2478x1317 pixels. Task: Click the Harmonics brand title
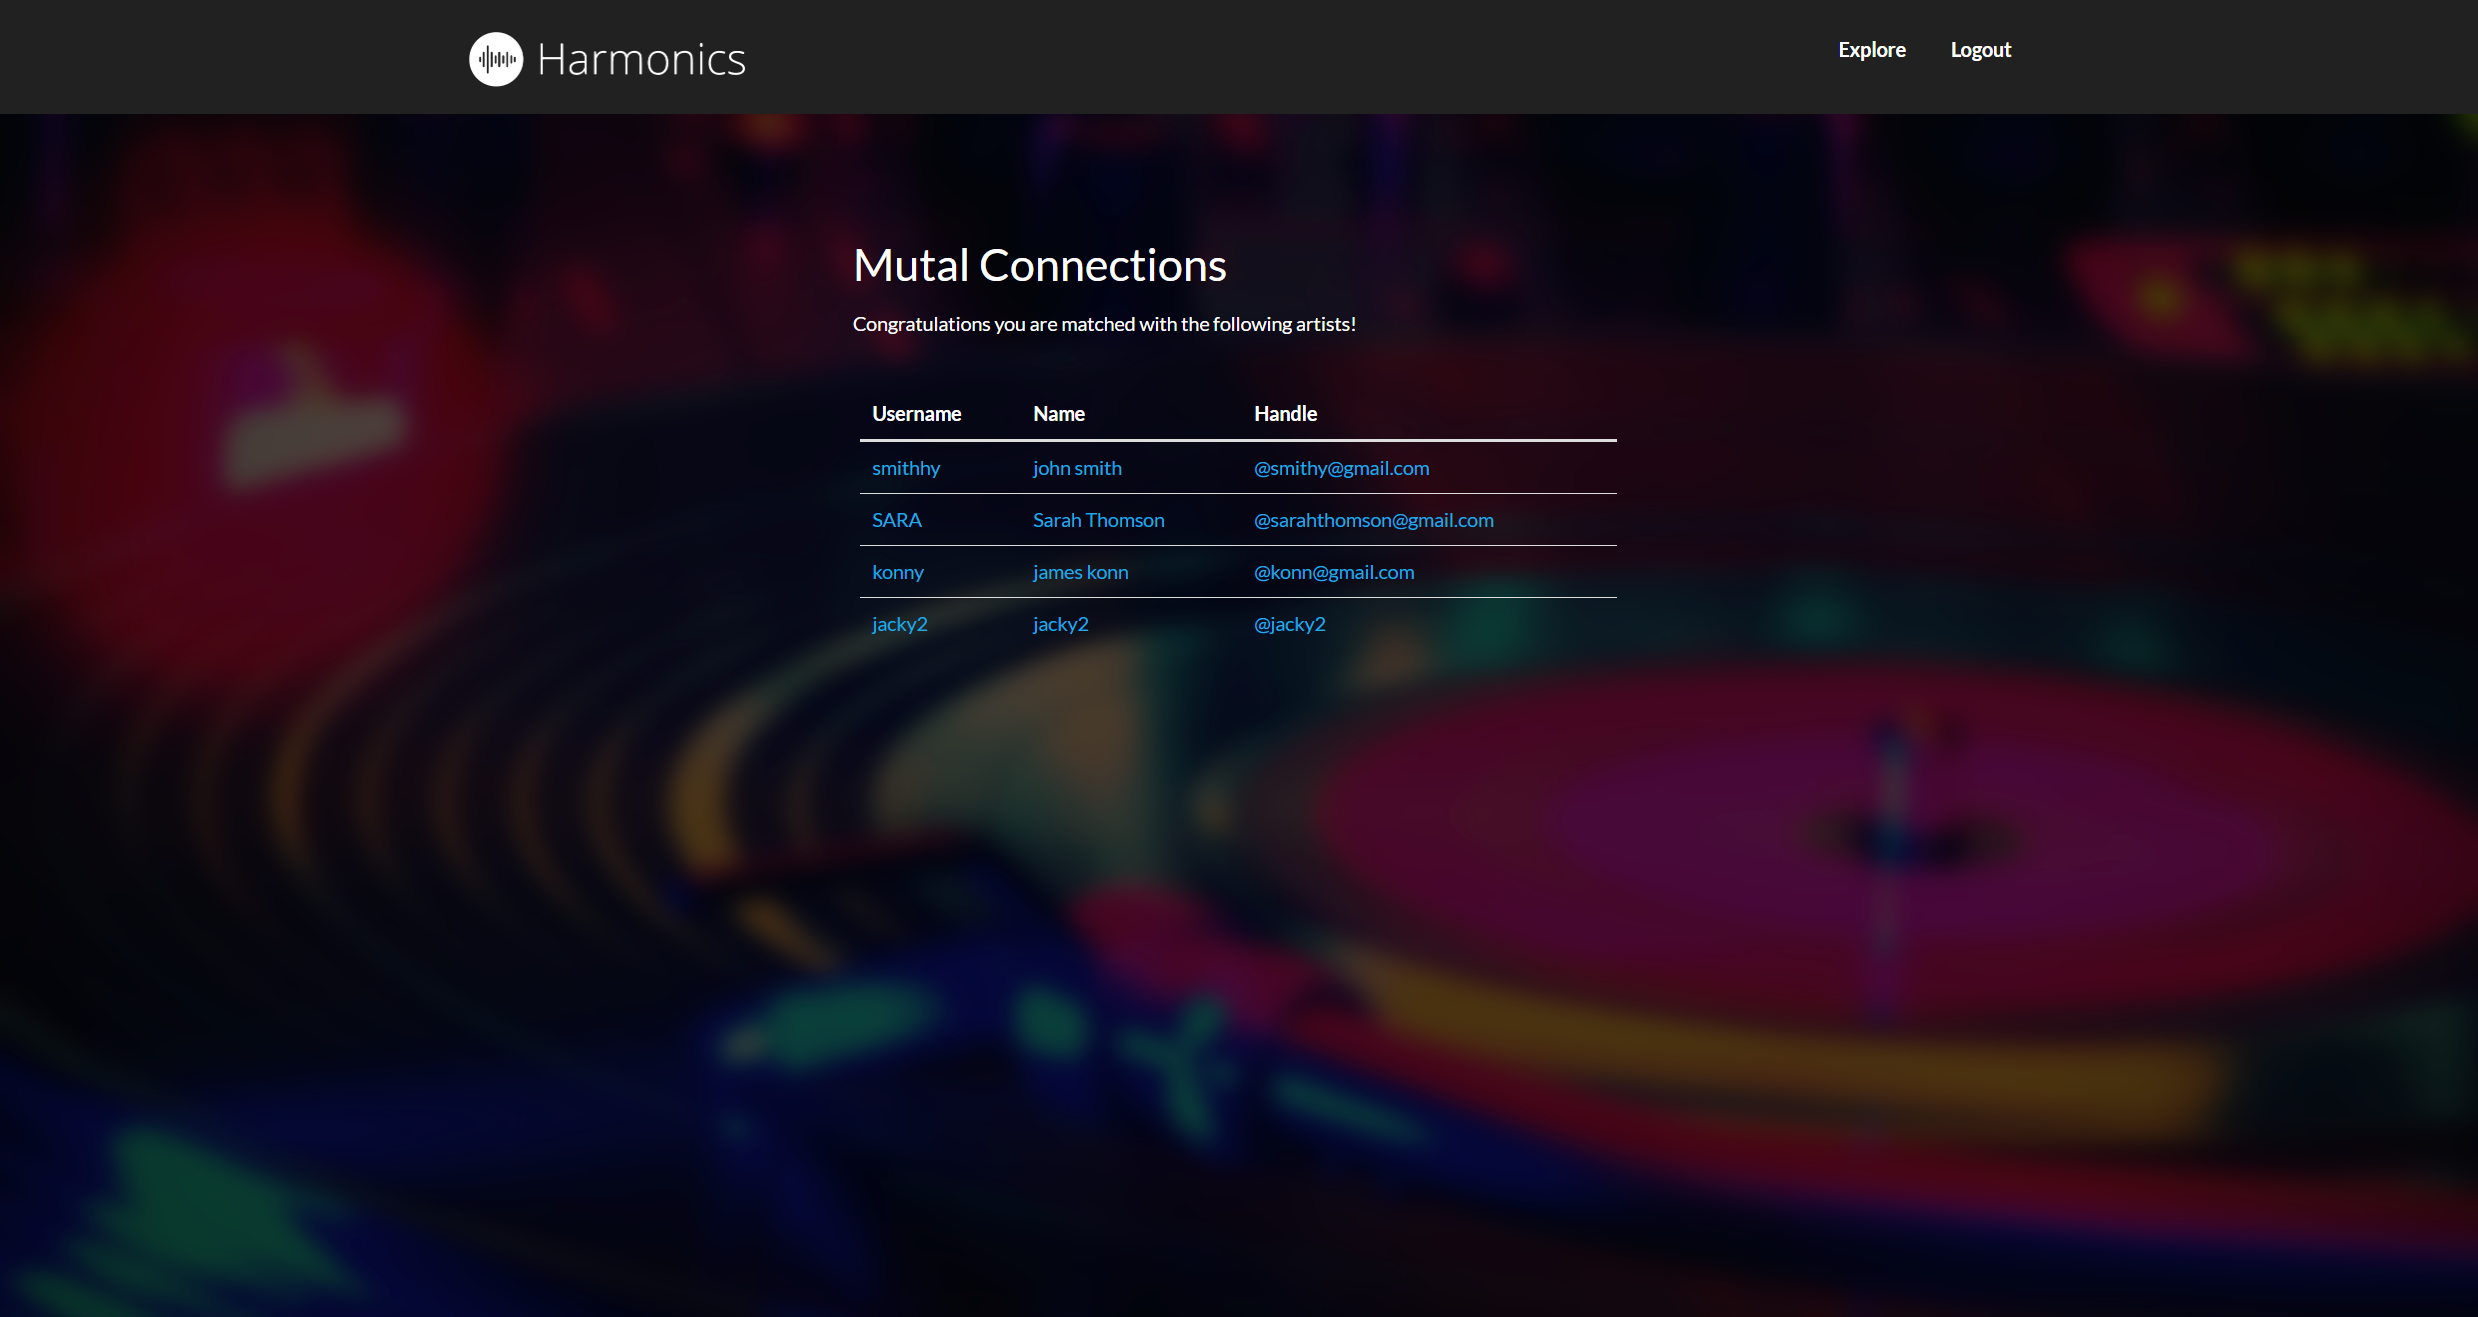pyautogui.click(x=641, y=60)
